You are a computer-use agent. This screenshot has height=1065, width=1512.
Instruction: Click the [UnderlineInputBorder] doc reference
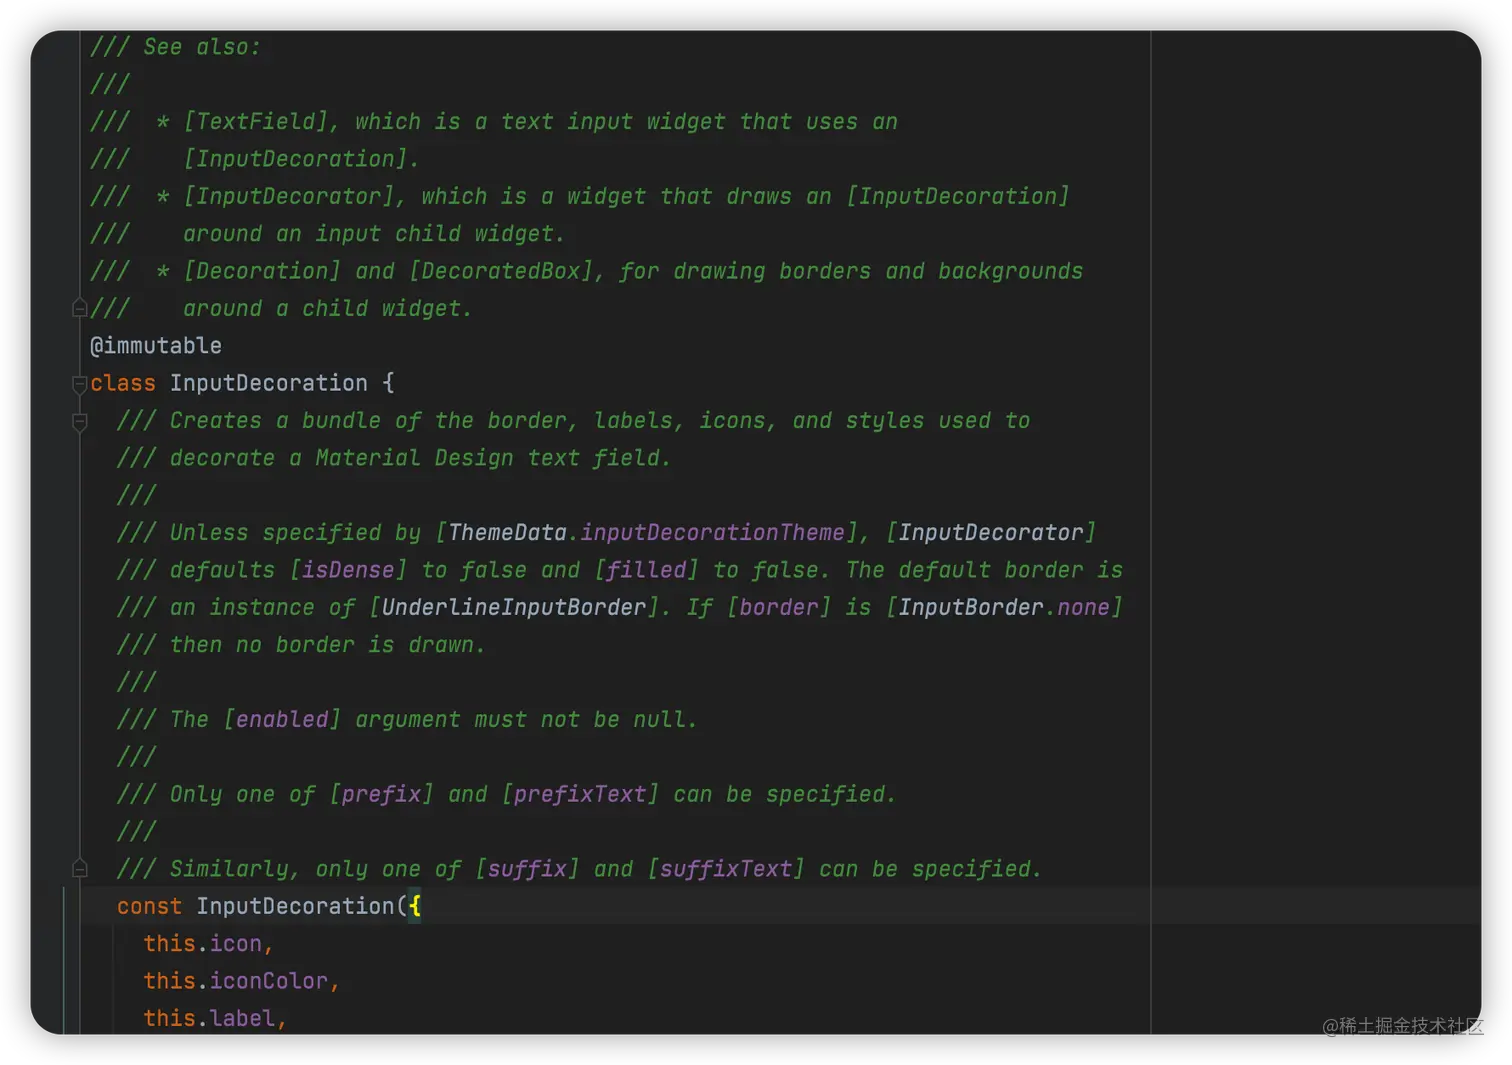(514, 608)
